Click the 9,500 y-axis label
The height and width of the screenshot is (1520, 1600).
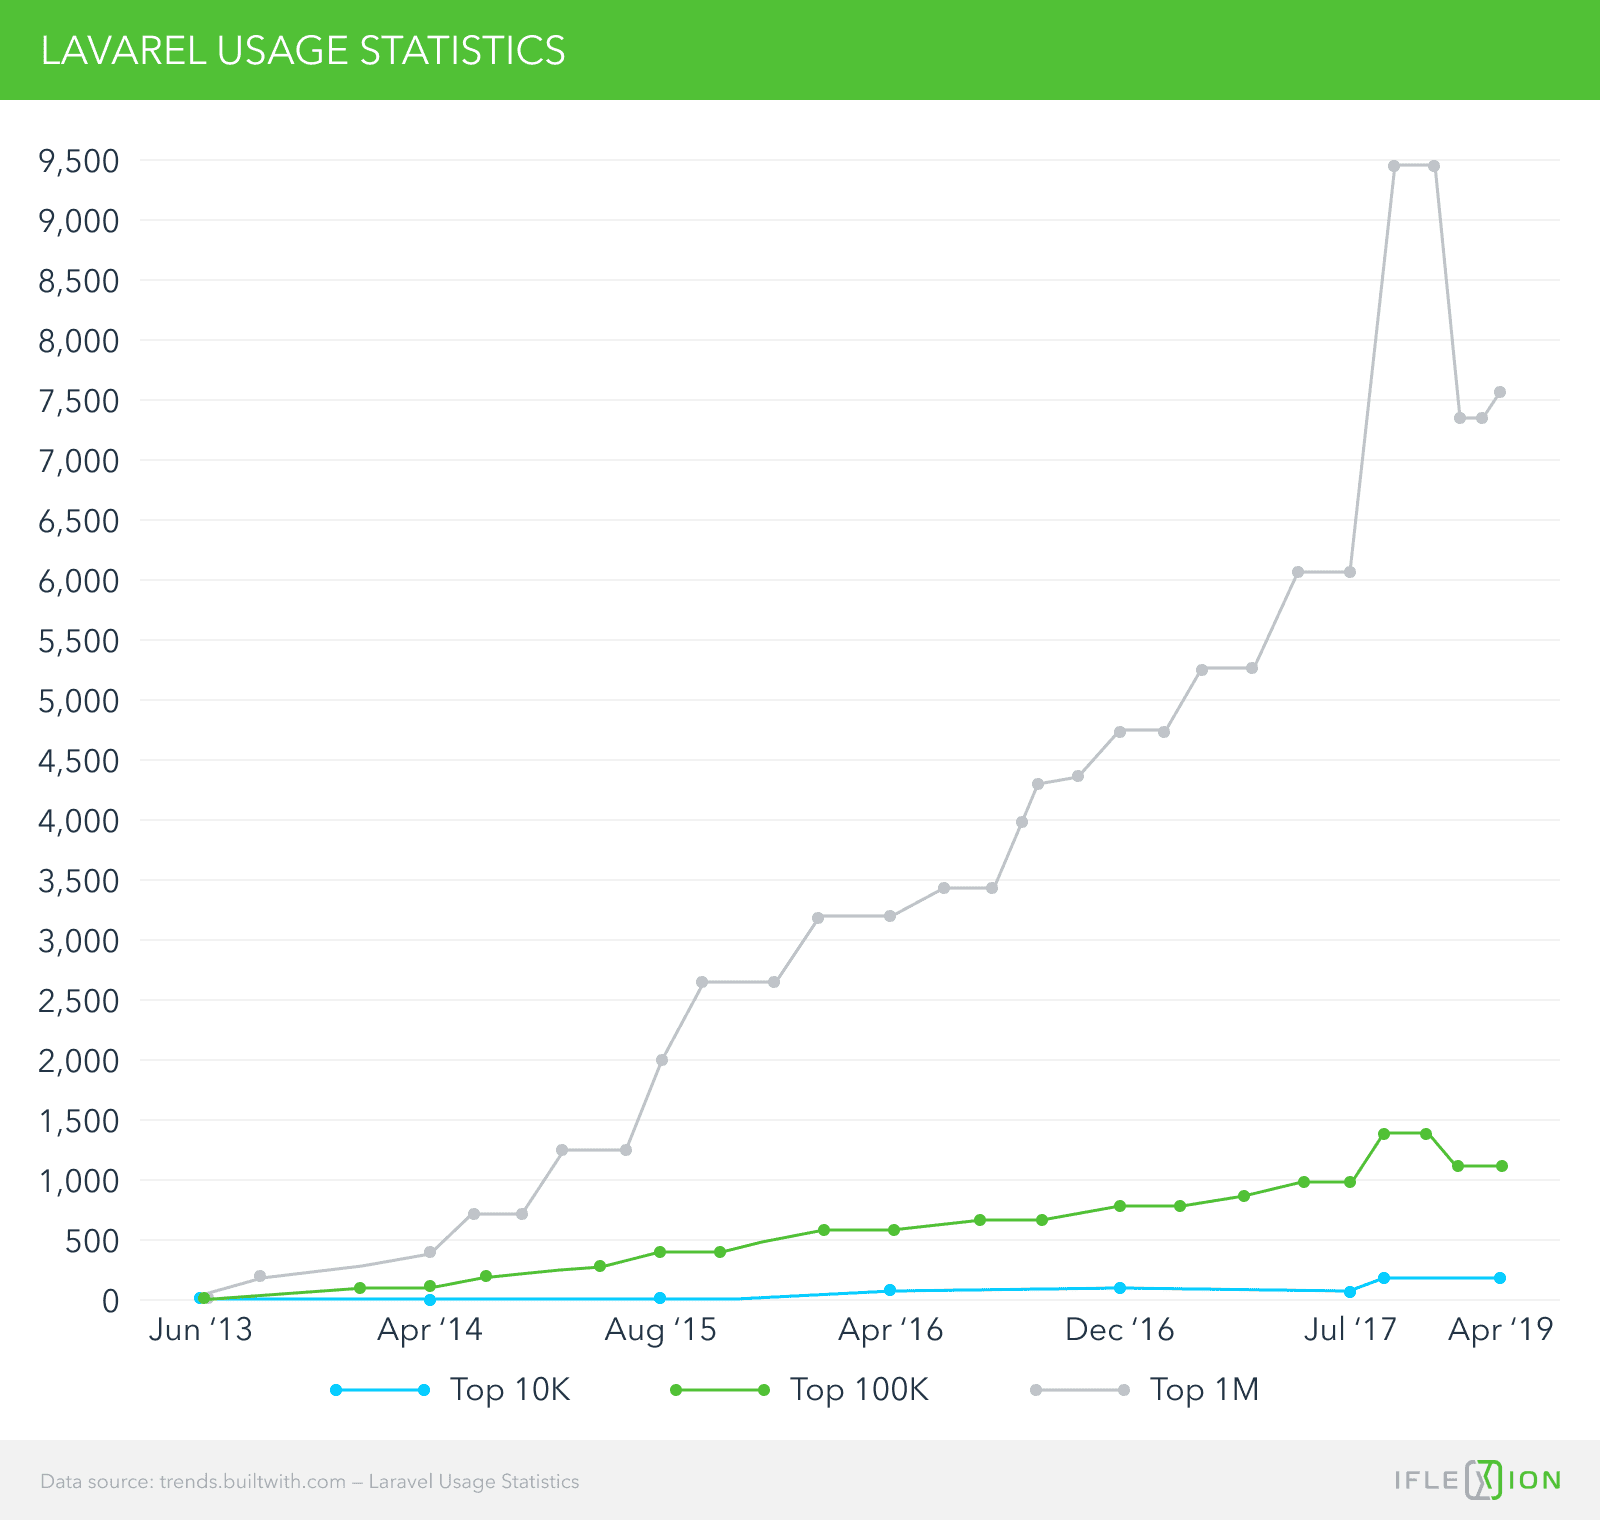(79, 161)
